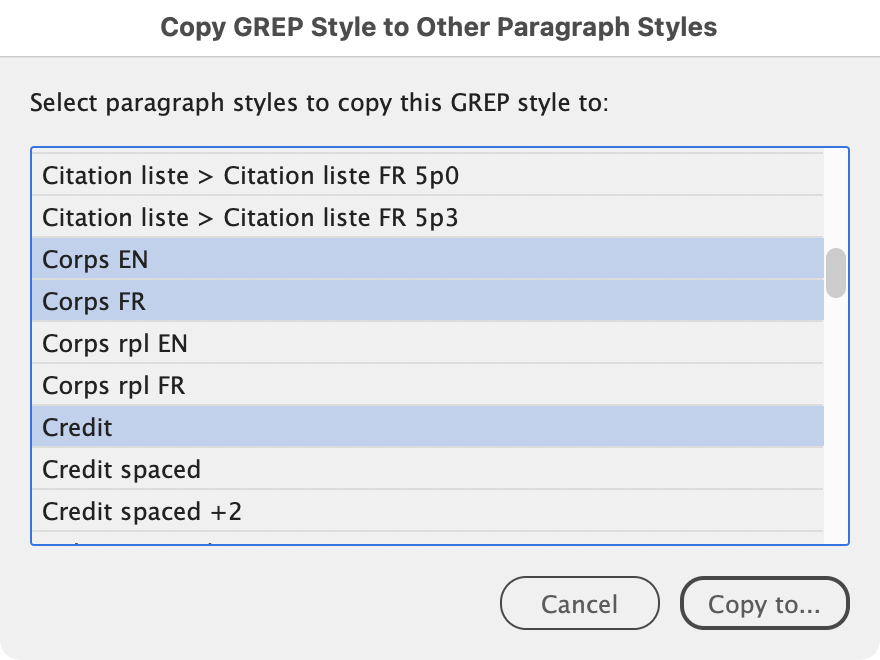Choose Corps rpl EN in list
The width and height of the screenshot is (880, 660).
115,344
